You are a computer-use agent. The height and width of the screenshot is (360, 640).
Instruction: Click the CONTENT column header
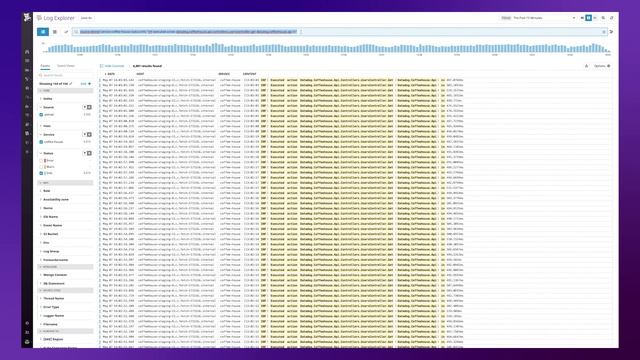tap(249, 74)
